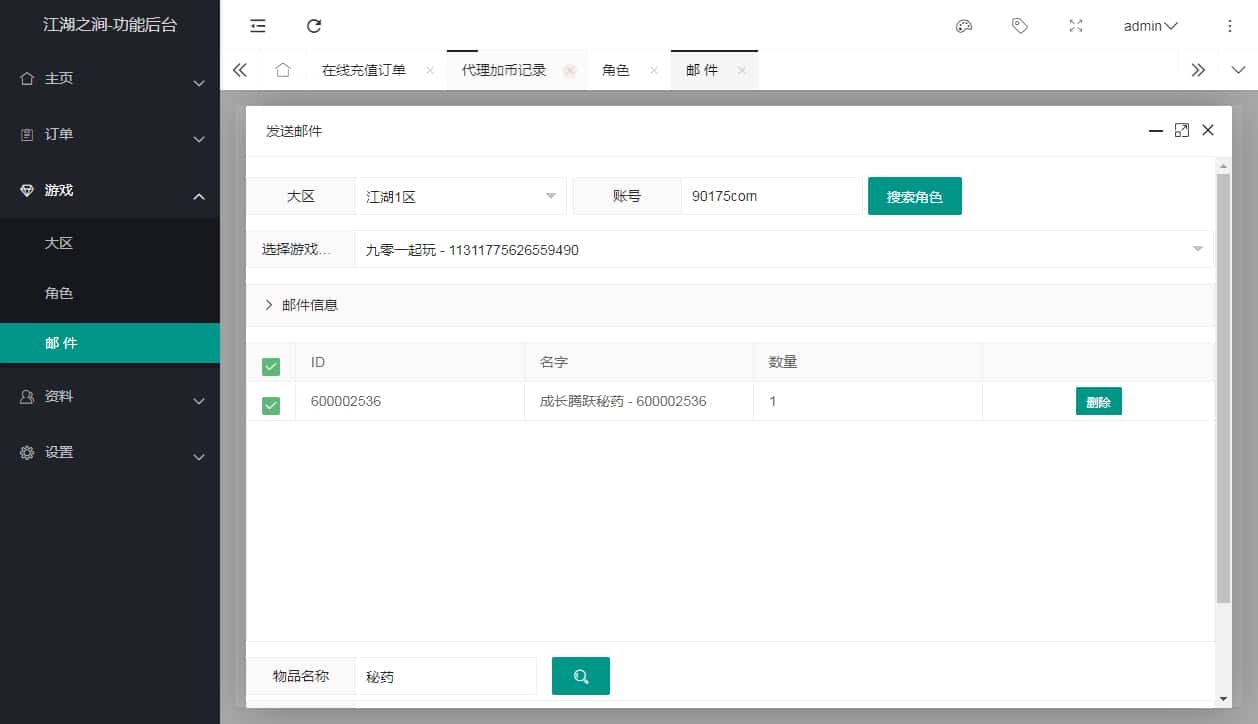Uncheck the row checkbox for item 600002536
This screenshot has height=724, width=1258.
coord(271,405)
